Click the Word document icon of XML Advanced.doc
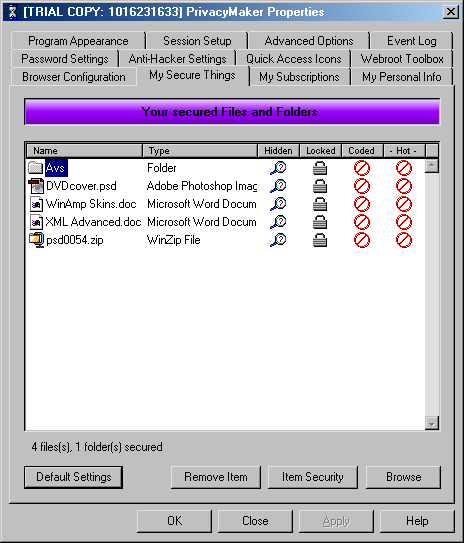 [x=36, y=222]
